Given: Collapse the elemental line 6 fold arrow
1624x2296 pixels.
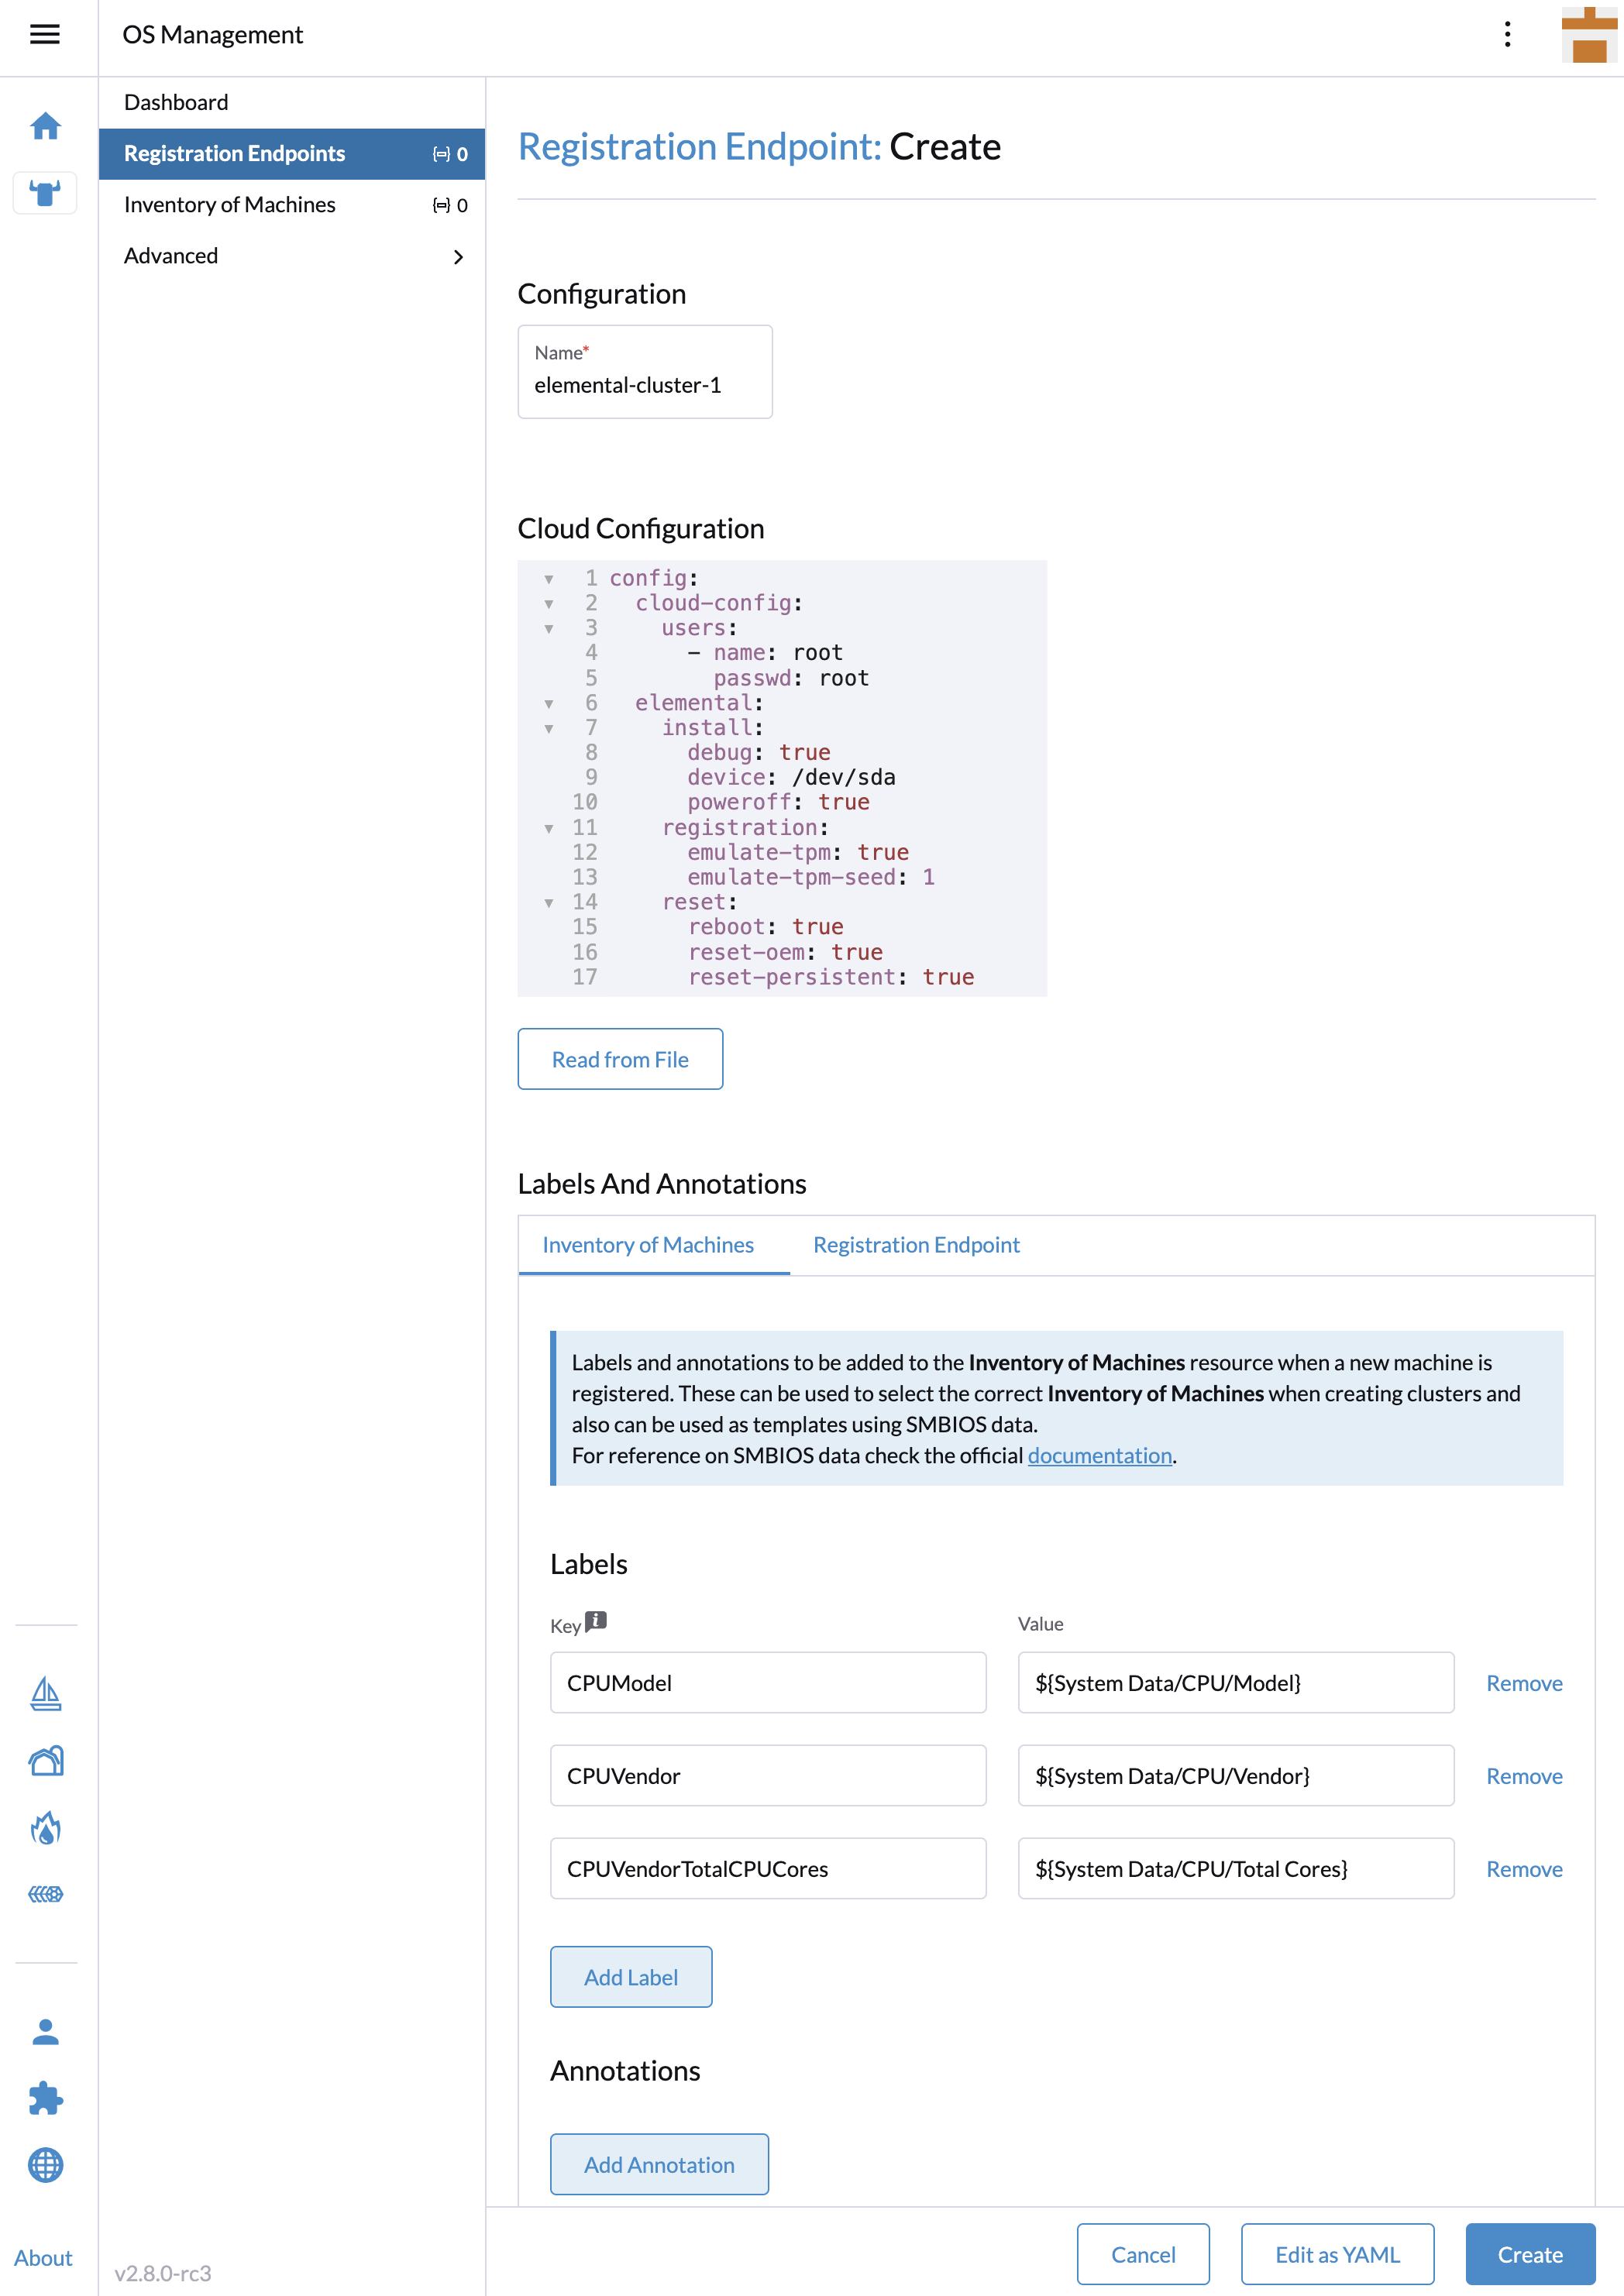Looking at the screenshot, I should pyautogui.click(x=549, y=704).
